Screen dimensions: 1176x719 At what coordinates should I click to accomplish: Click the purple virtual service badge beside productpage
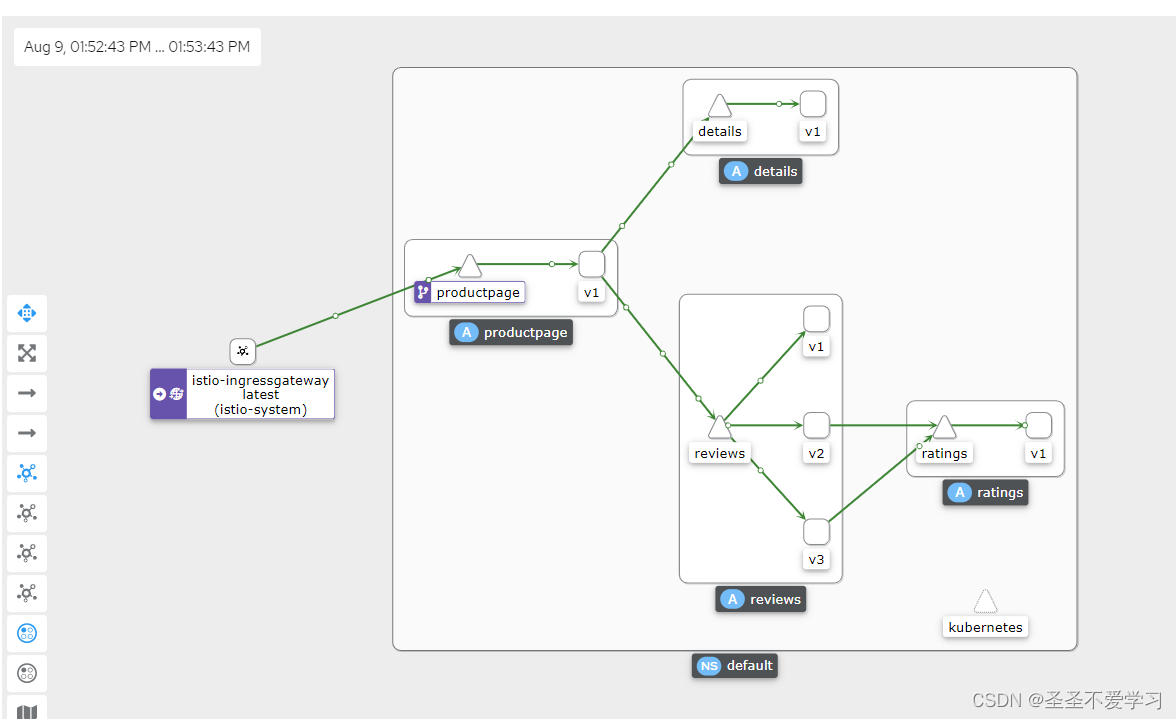click(x=422, y=292)
